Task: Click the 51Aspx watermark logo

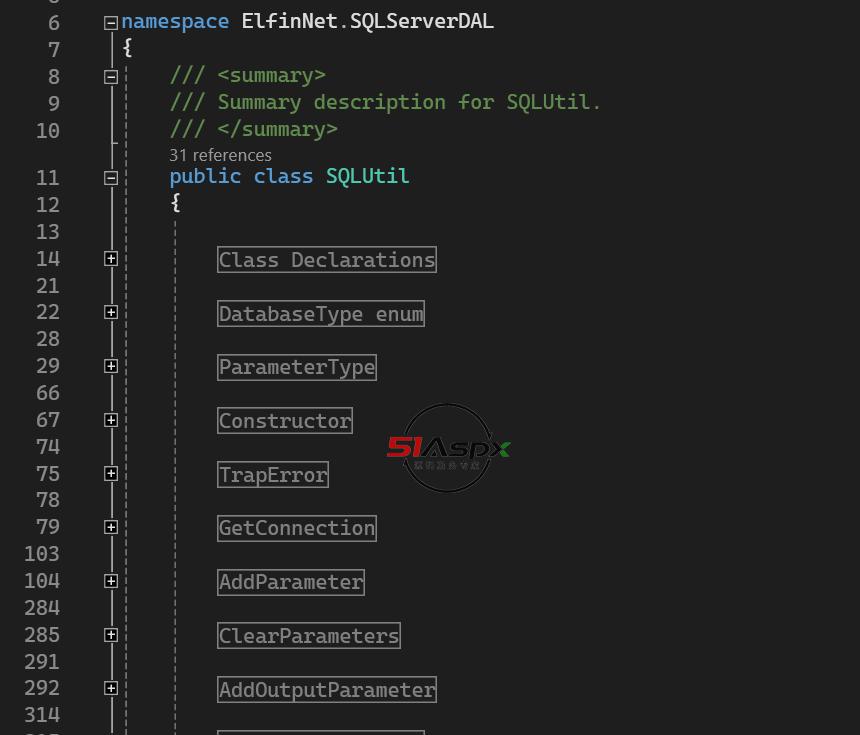Action: coord(448,448)
